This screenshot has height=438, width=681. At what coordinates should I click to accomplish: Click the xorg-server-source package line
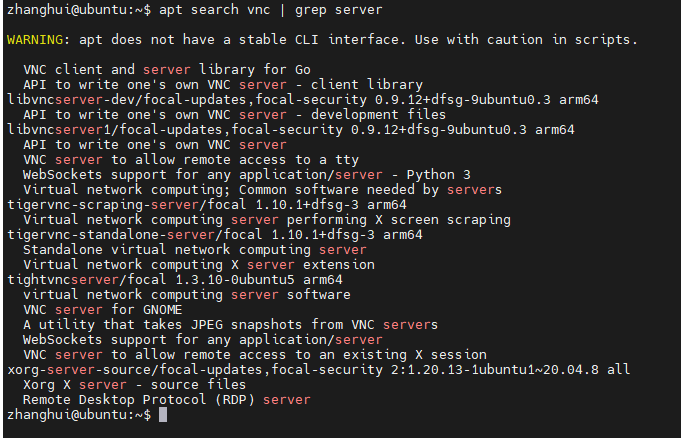318,370
